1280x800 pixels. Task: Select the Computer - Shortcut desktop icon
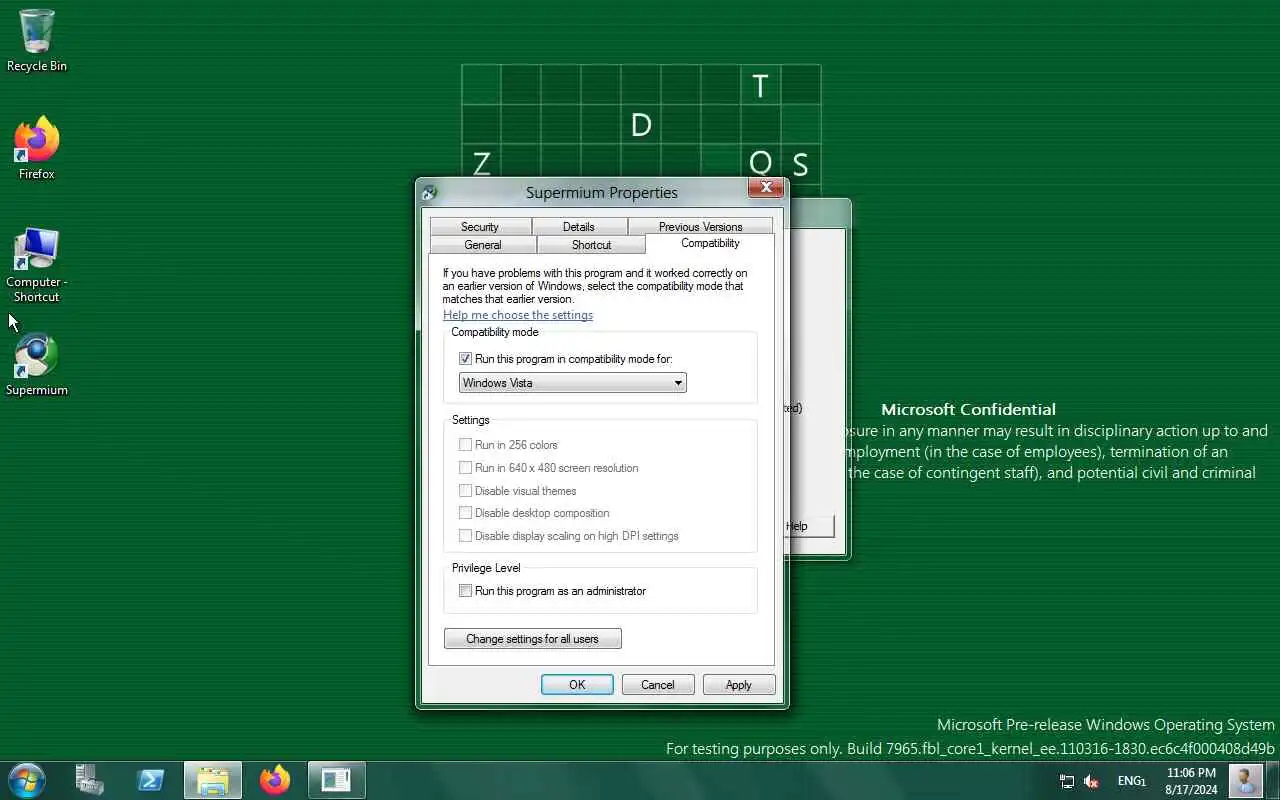(37, 265)
